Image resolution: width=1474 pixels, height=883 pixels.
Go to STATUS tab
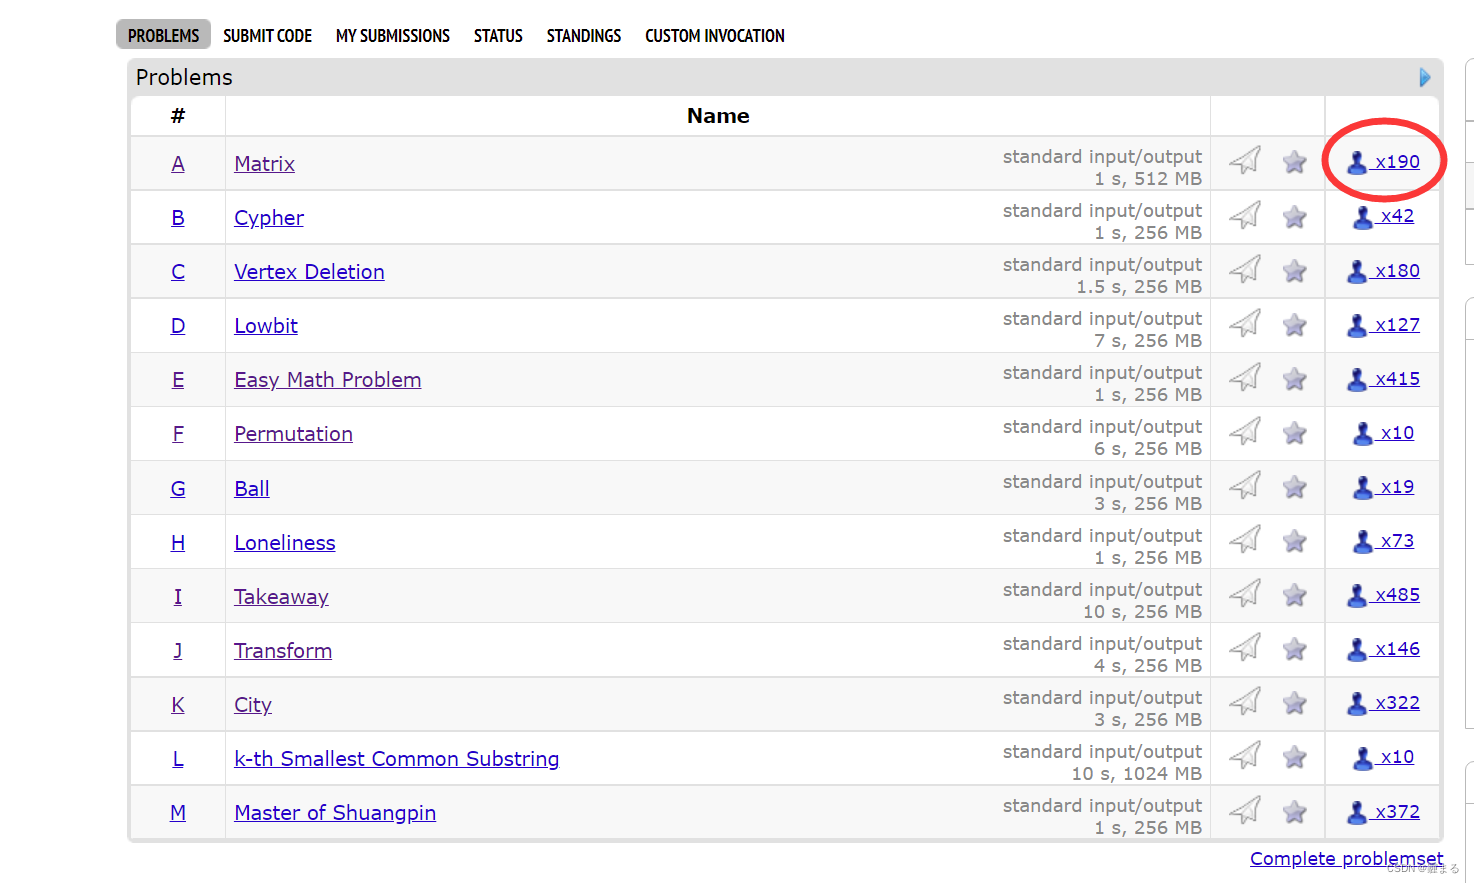point(498,35)
